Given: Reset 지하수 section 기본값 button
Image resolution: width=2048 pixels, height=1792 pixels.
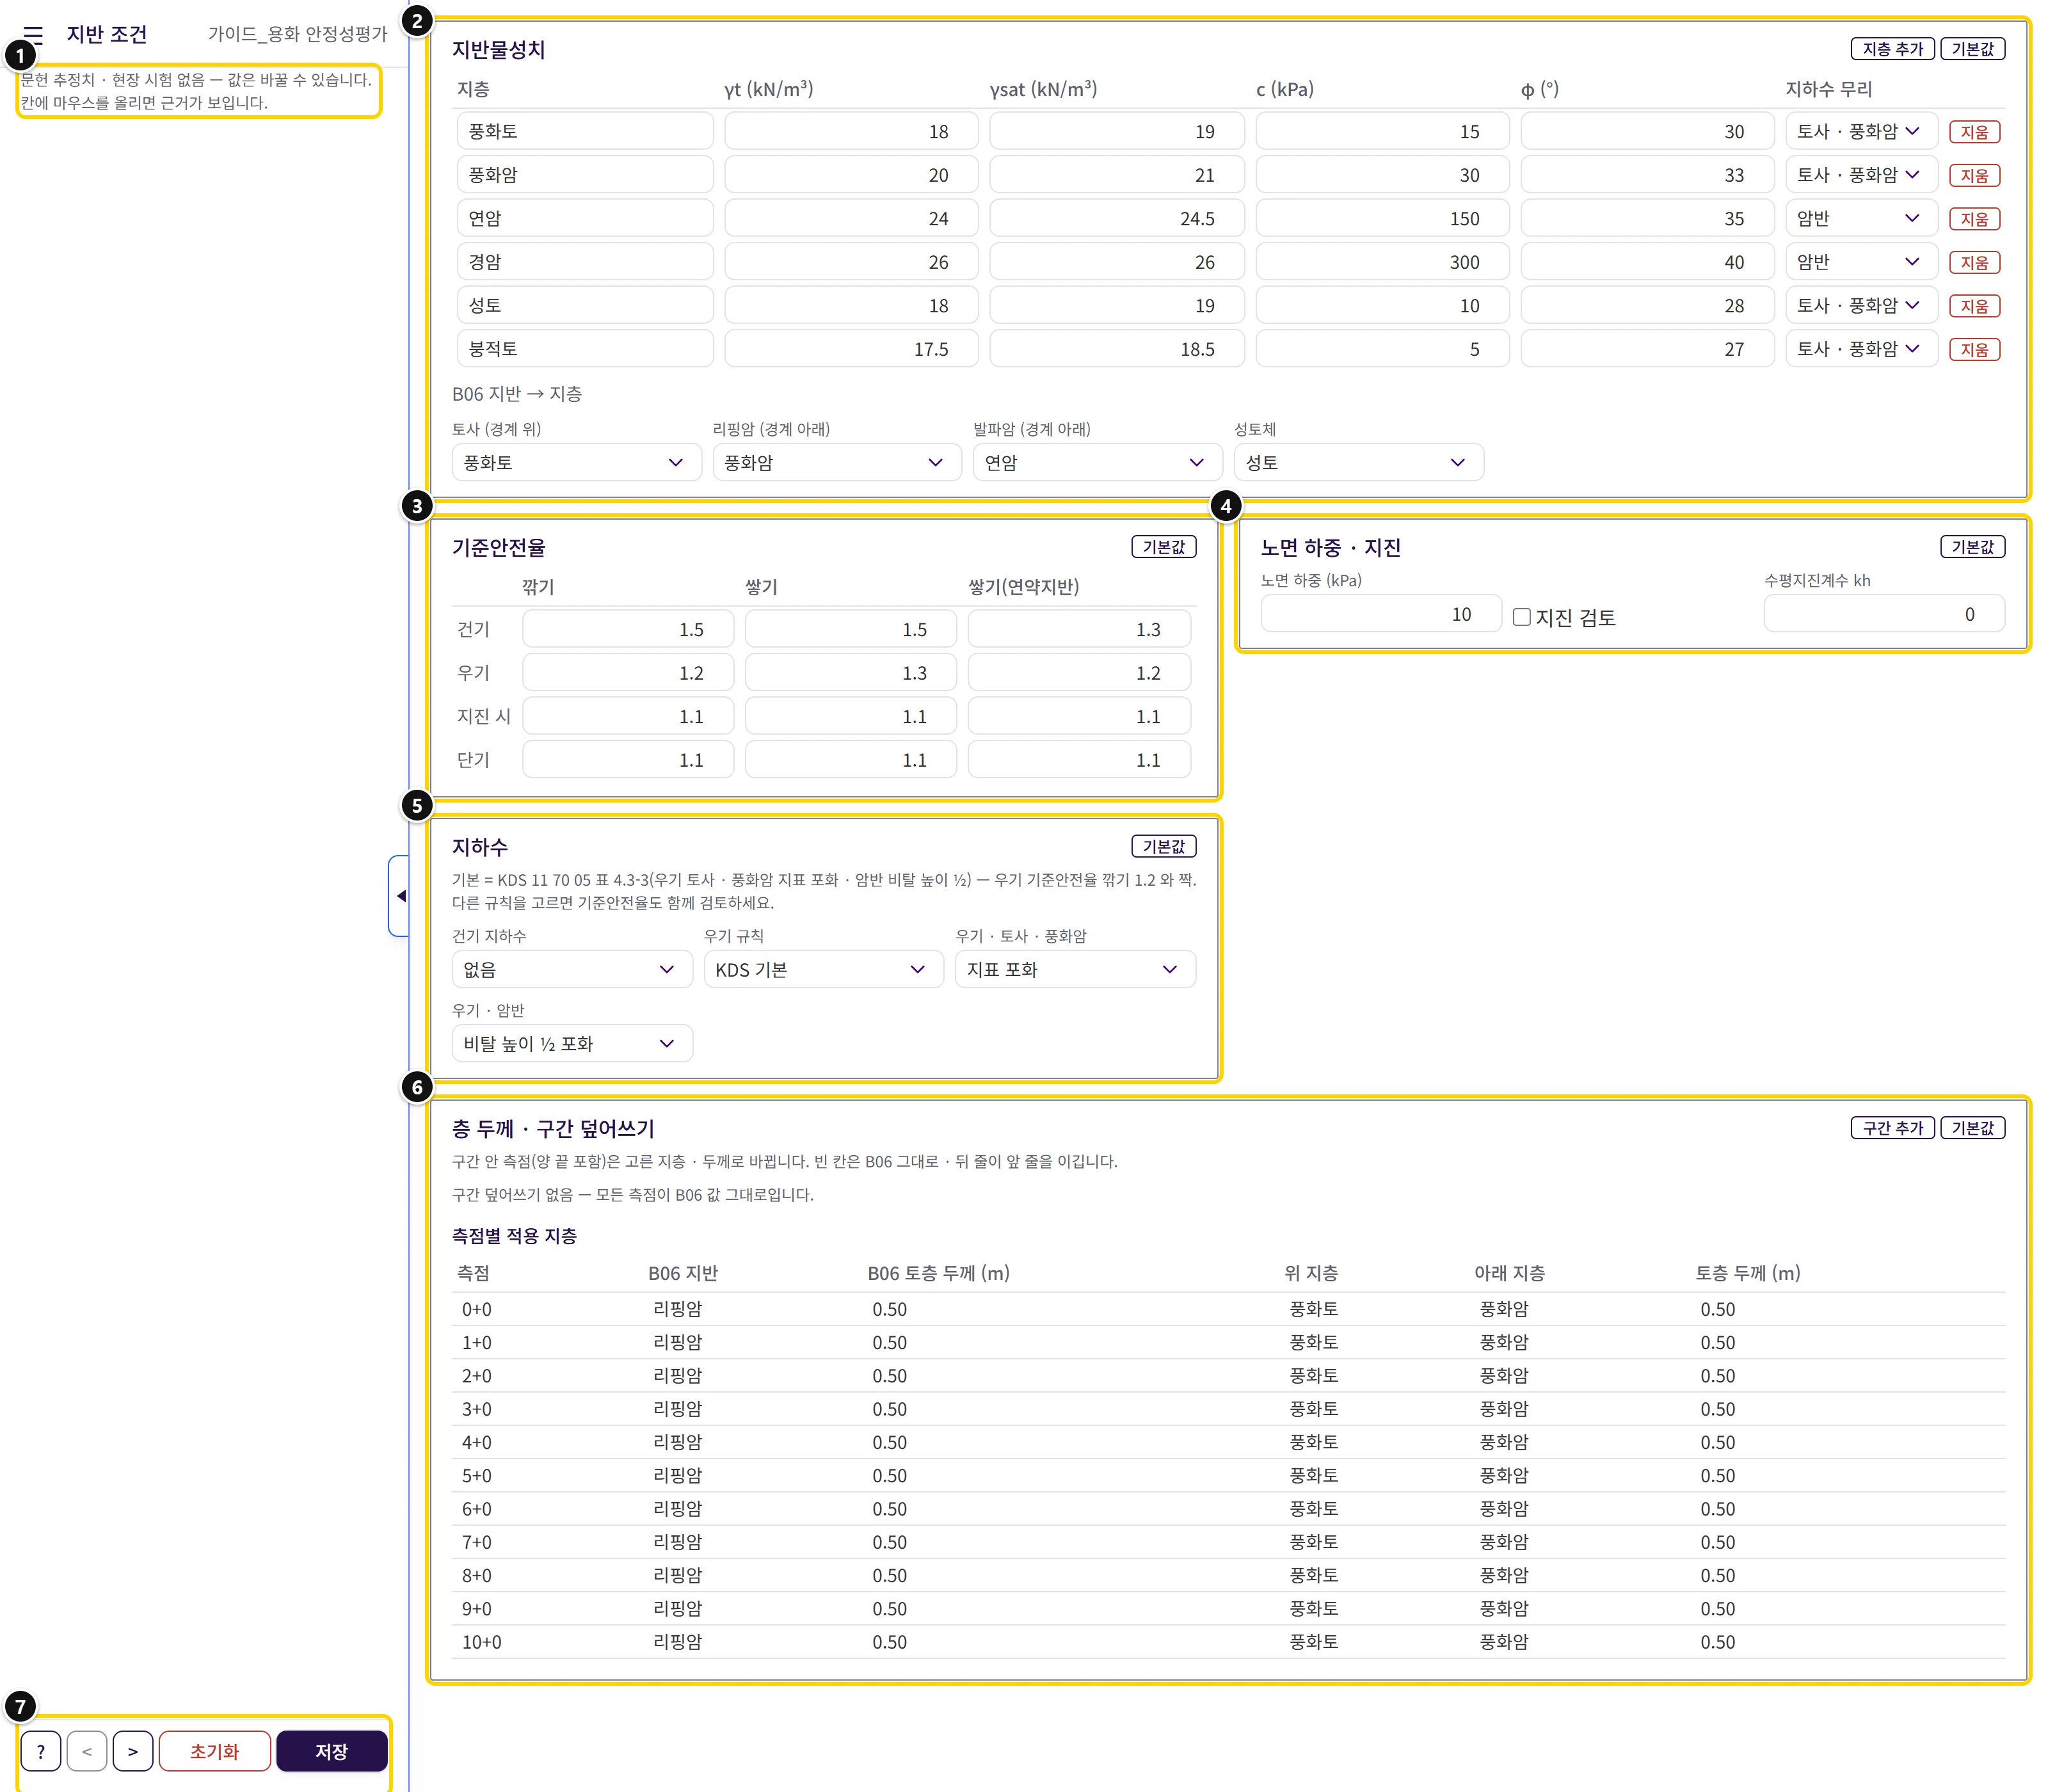Looking at the screenshot, I should tap(1163, 846).
